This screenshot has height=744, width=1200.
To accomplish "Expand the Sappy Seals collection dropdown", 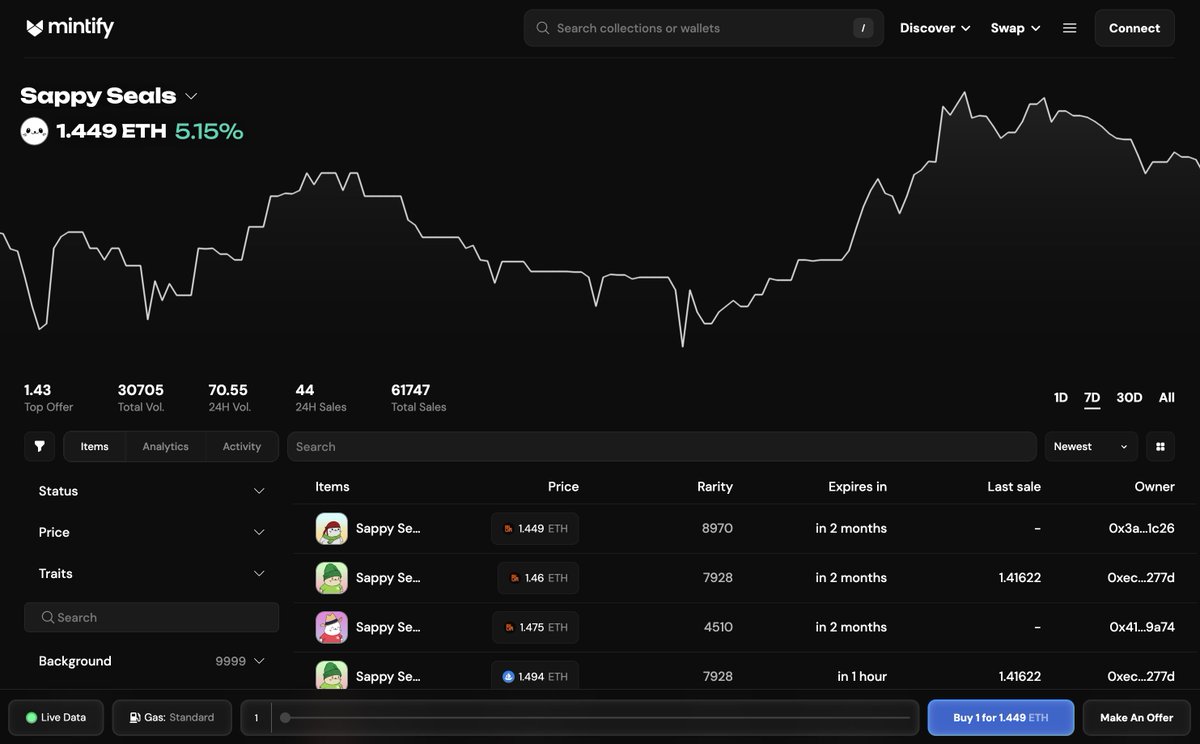I will coord(191,96).
